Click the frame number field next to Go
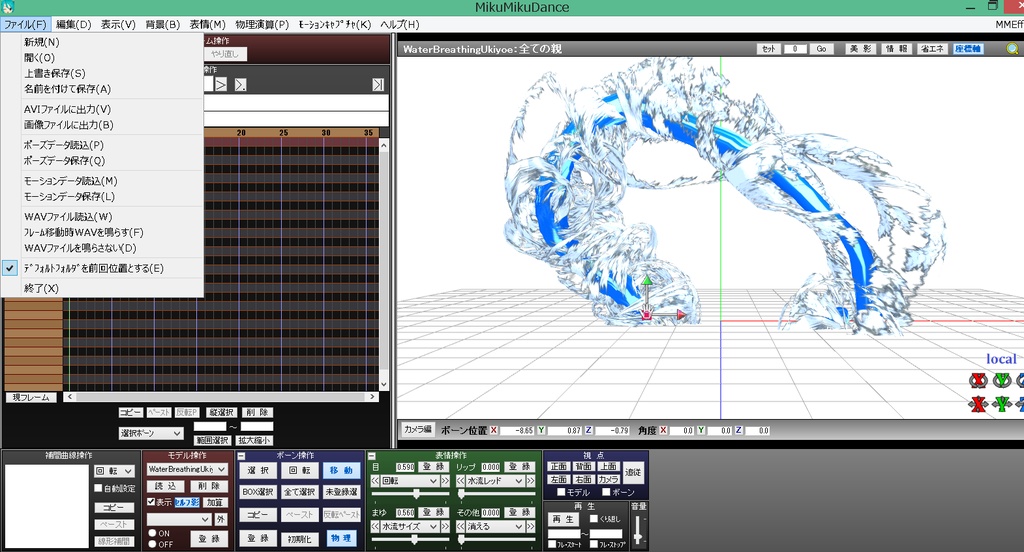Screen dimensions: 1024x552 tap(795, 49)
